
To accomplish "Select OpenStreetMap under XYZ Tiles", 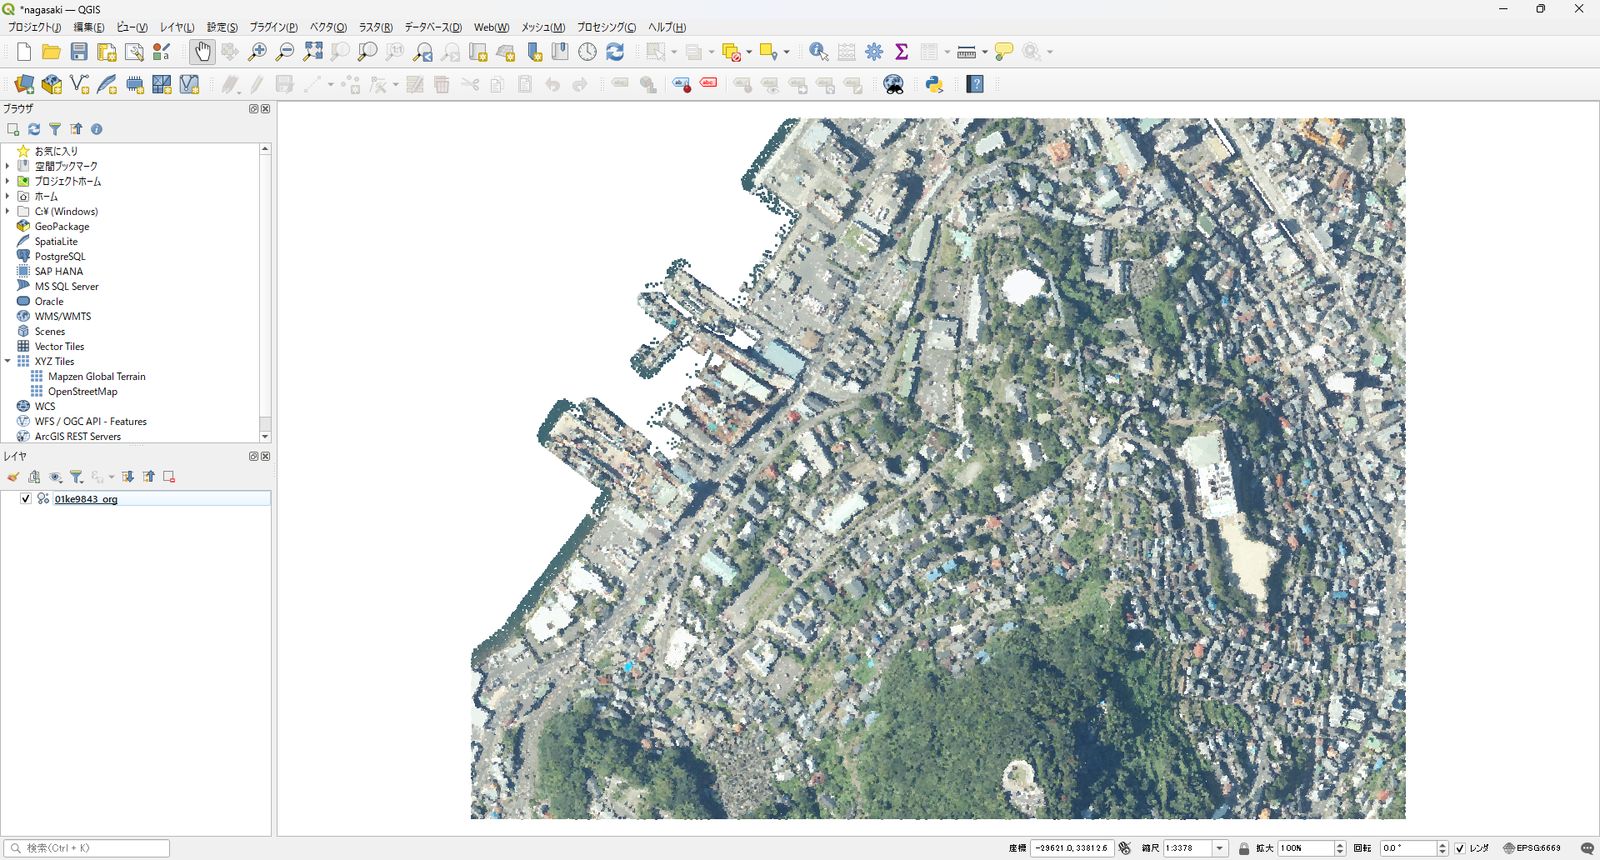I will tap(82, 391).
